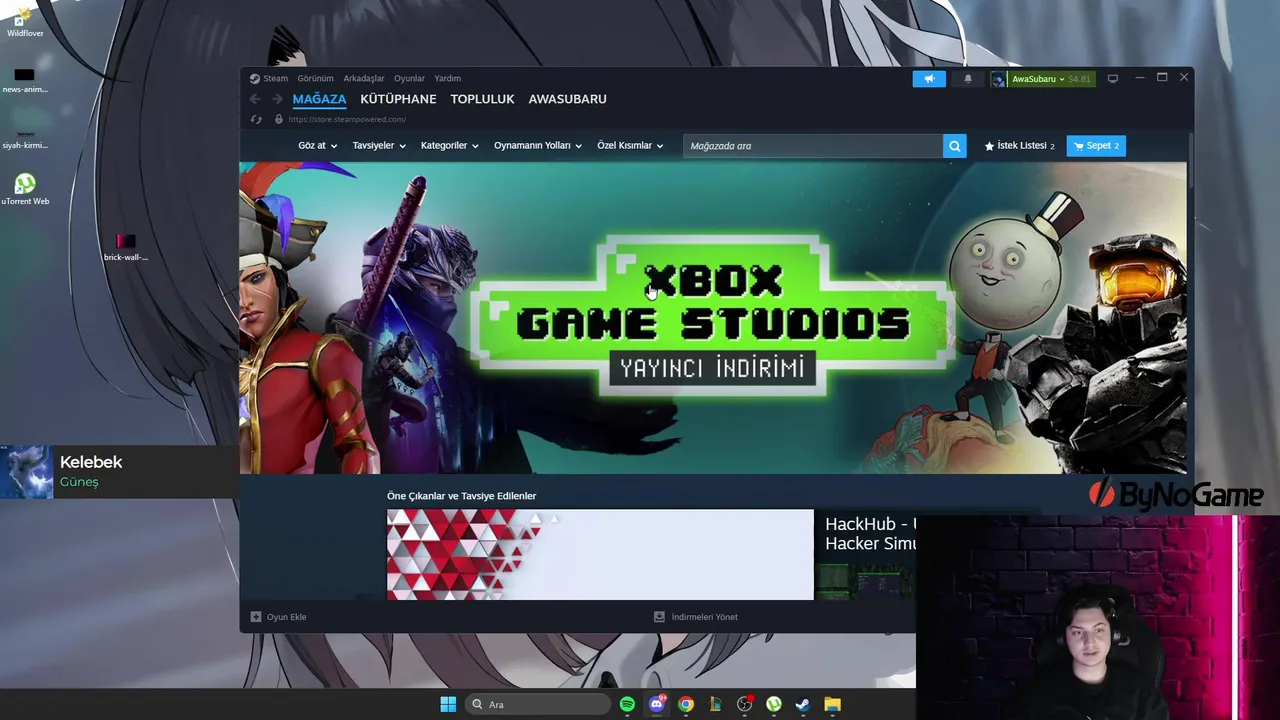Viewport: 1280px width, 720px height.
Task: Click the HackHub game title
Action: click(870, 533)
